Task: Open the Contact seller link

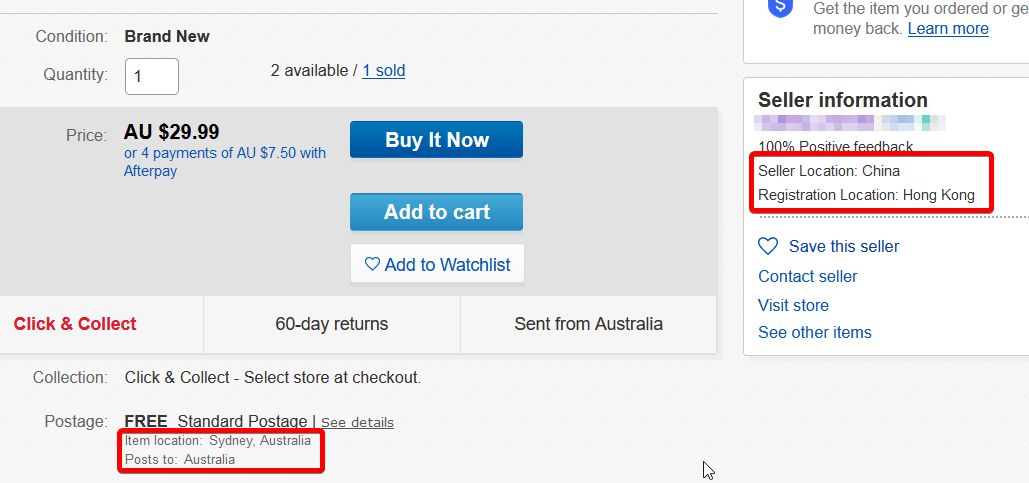Action: click(x=808, y=276)
